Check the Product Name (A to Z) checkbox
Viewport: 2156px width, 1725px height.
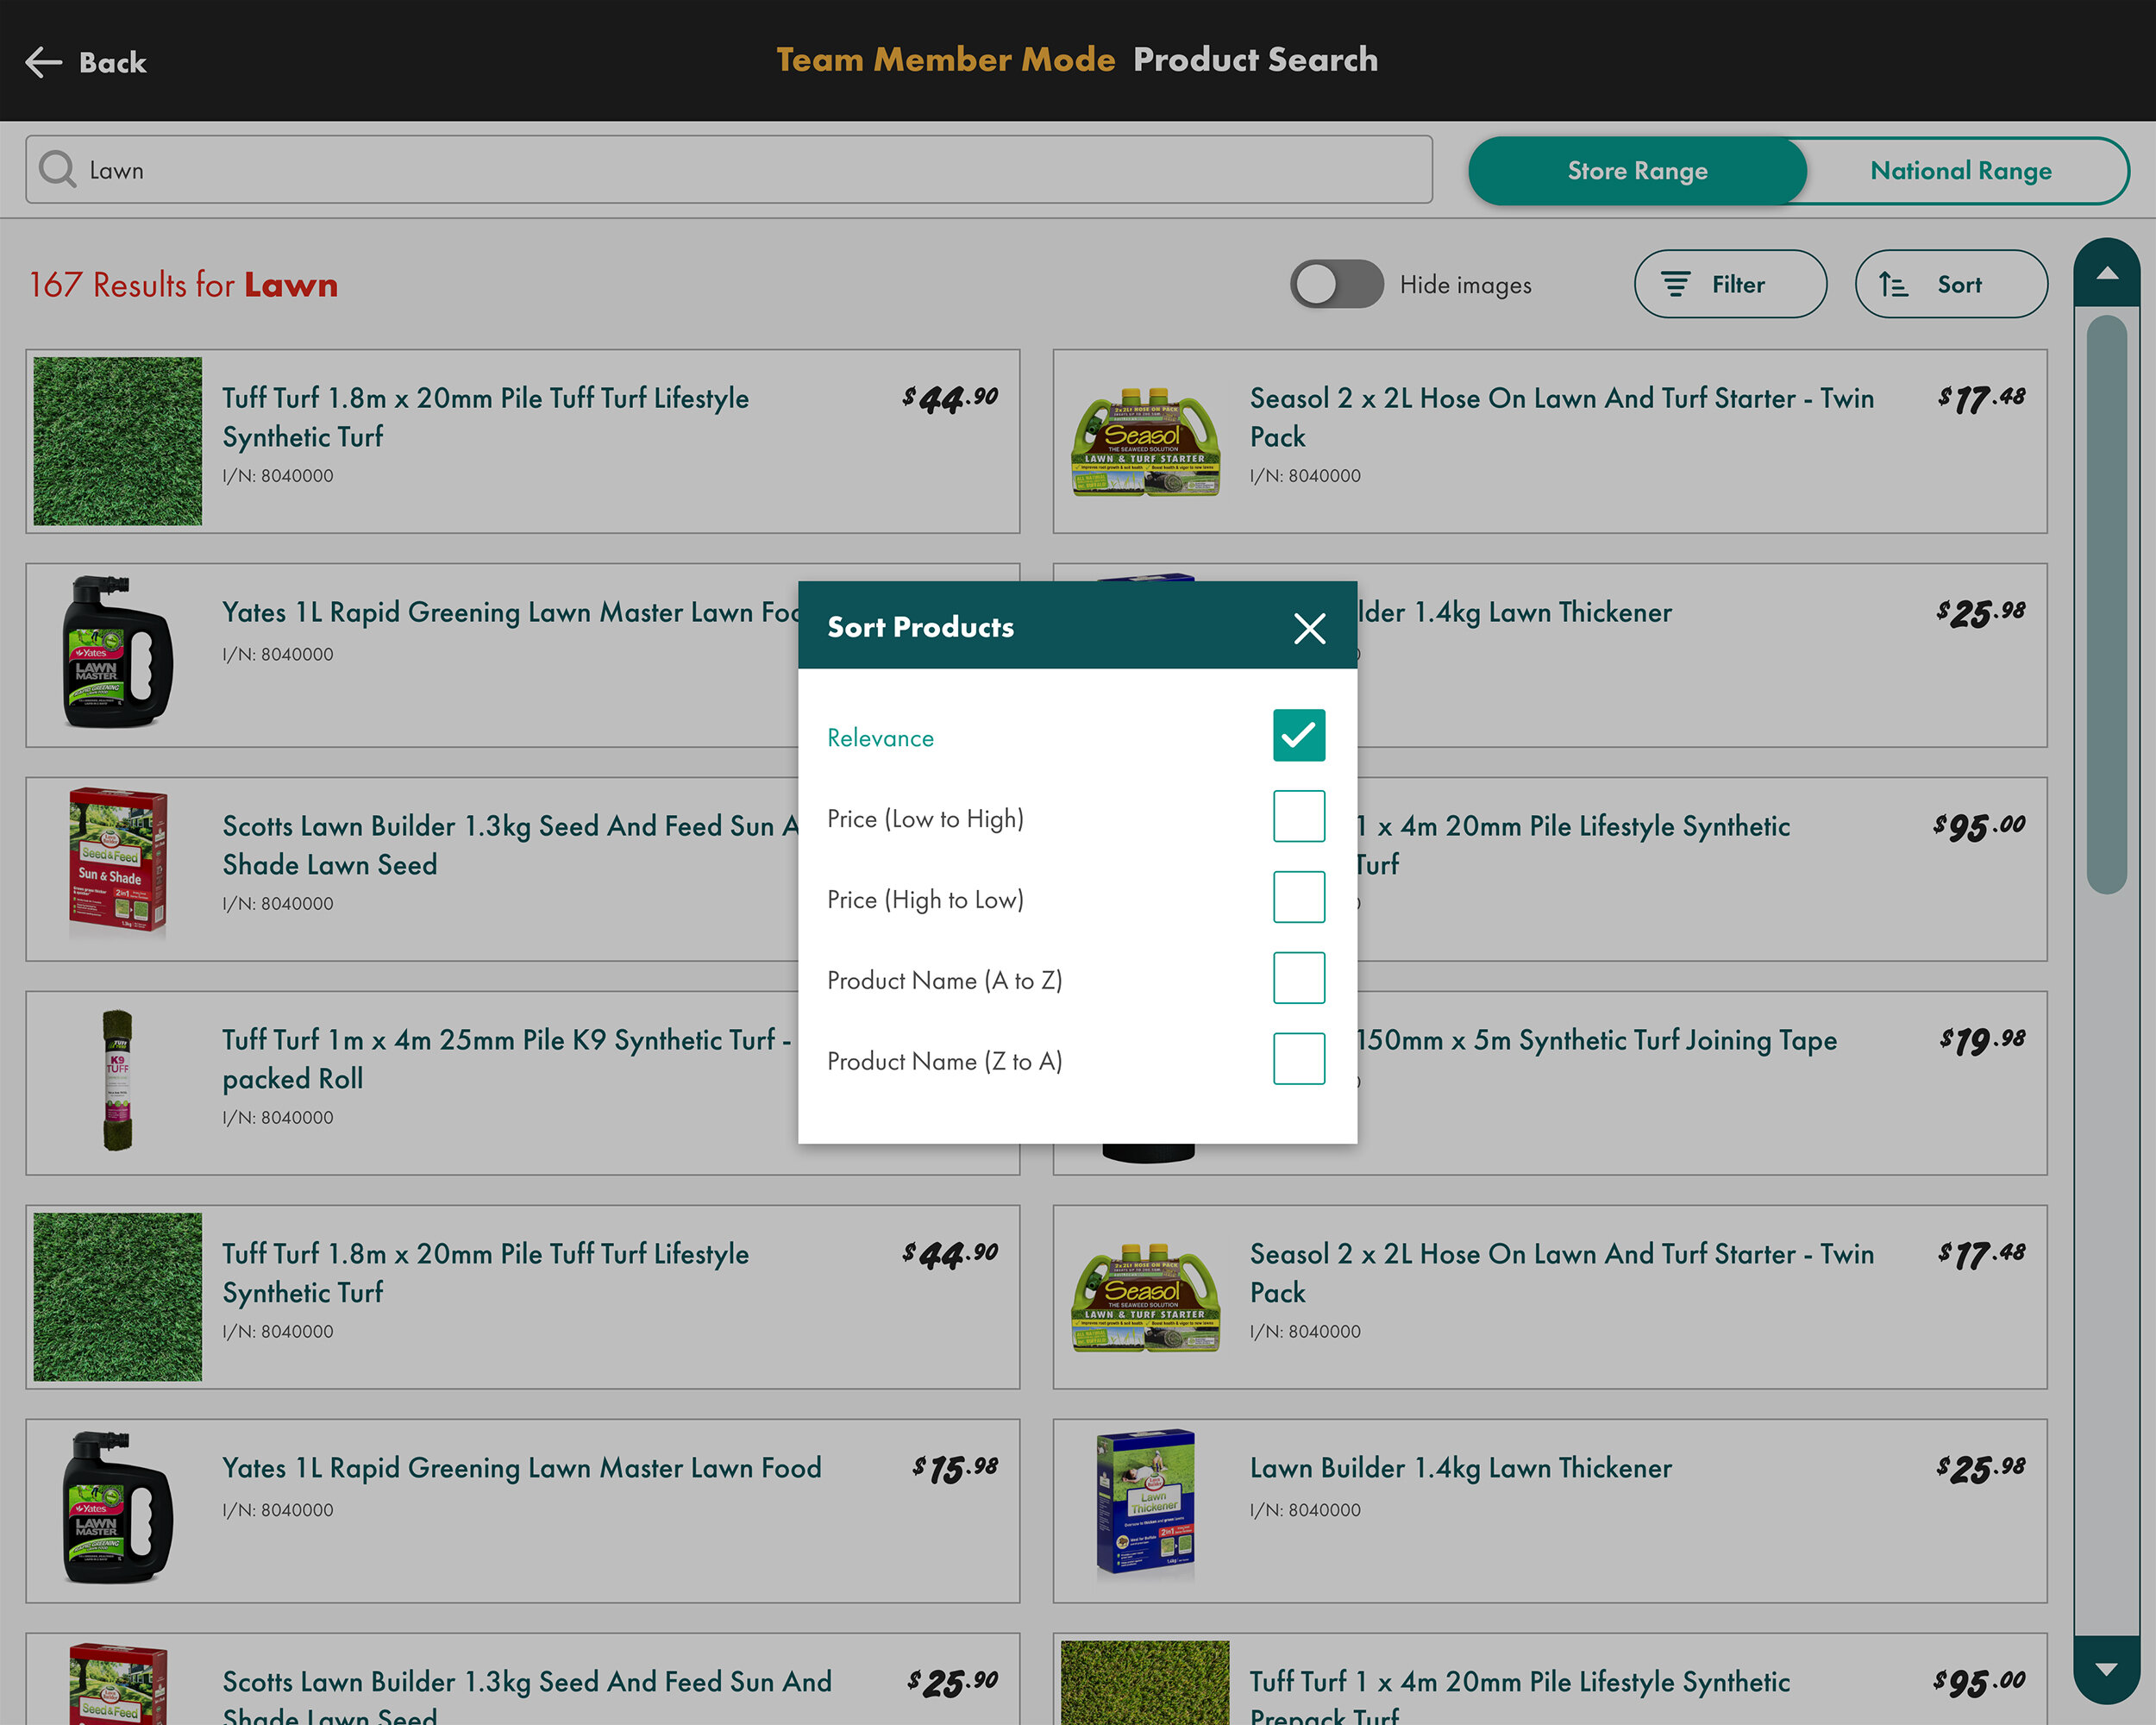1299,978
